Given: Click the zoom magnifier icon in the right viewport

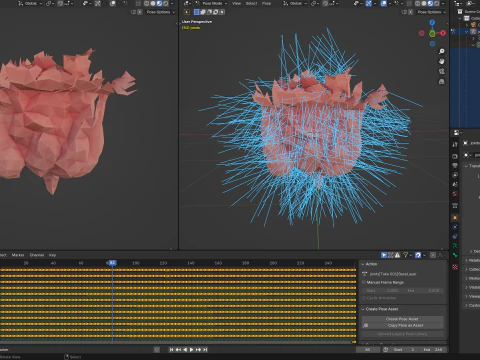Looking at the screenshot, I should (x=442, y=51).
